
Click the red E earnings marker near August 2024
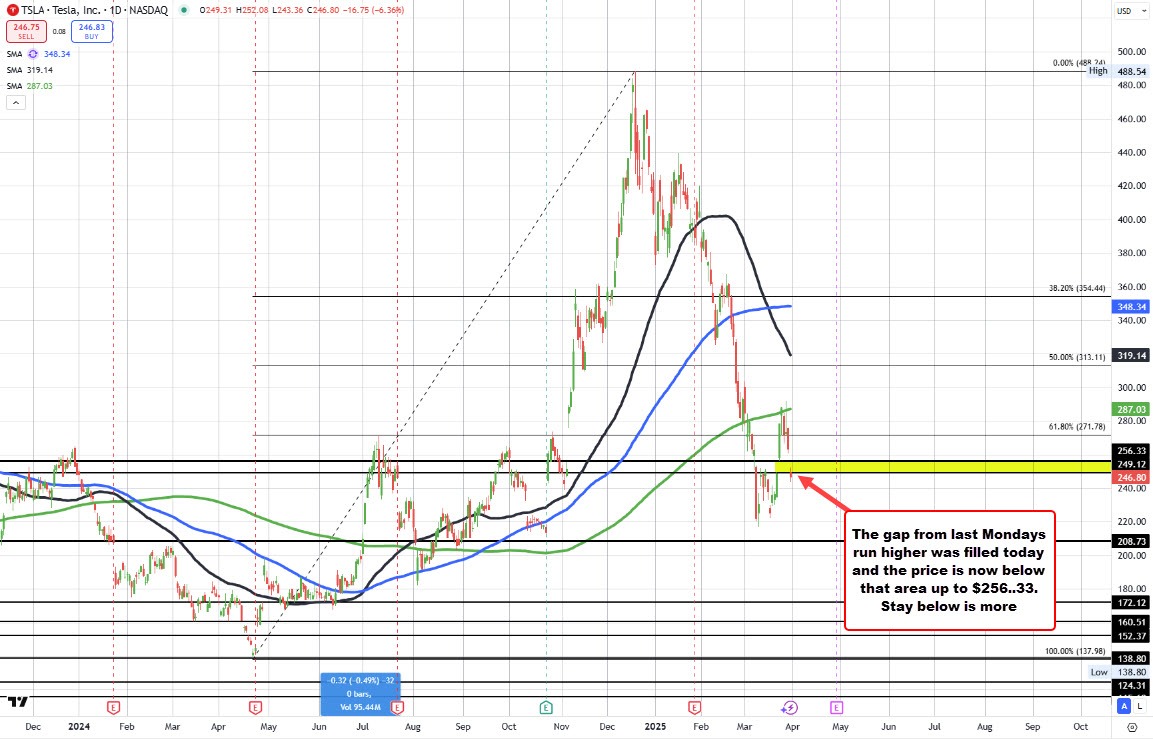point(397,707)
